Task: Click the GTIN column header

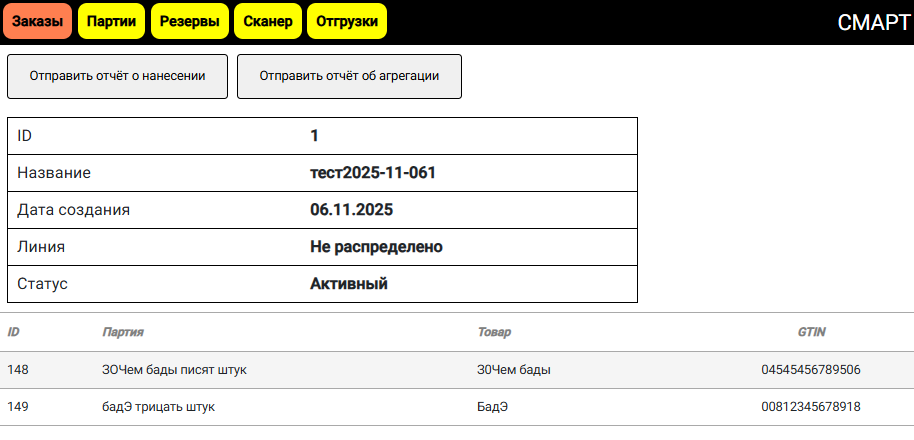Action: click(x=811, y=332)
